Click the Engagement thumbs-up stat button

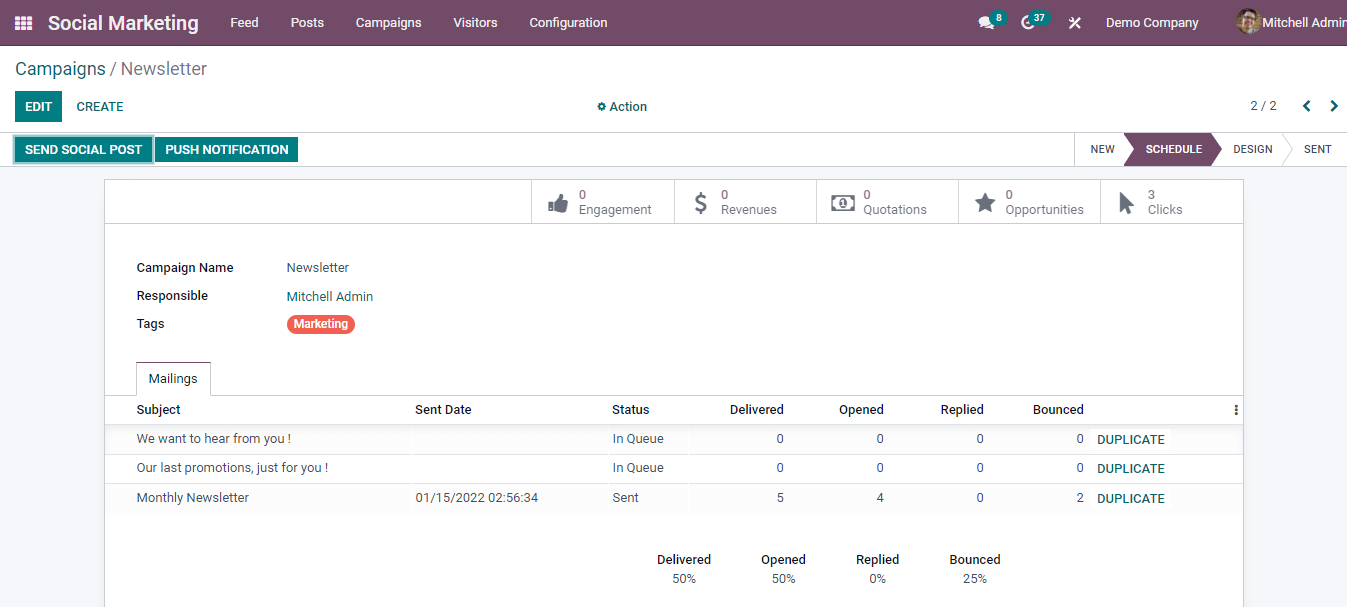point(602,202)
